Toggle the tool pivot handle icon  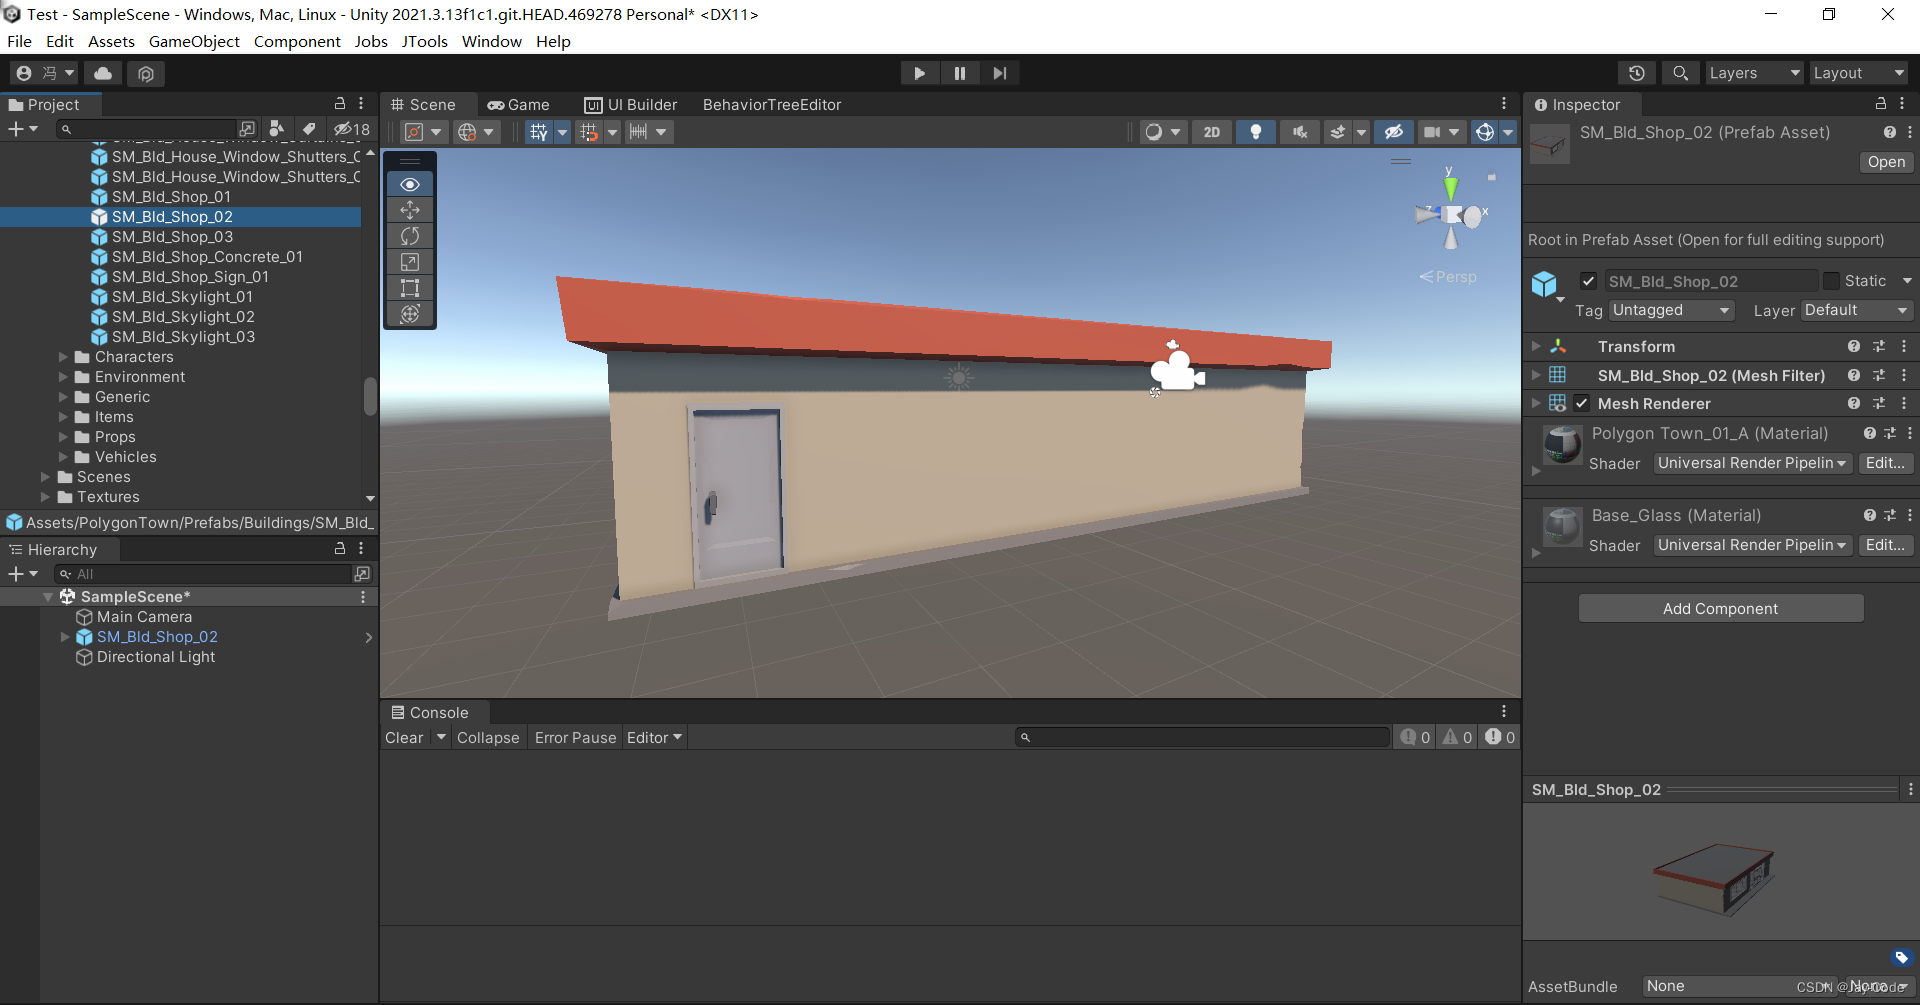(423, 132)
